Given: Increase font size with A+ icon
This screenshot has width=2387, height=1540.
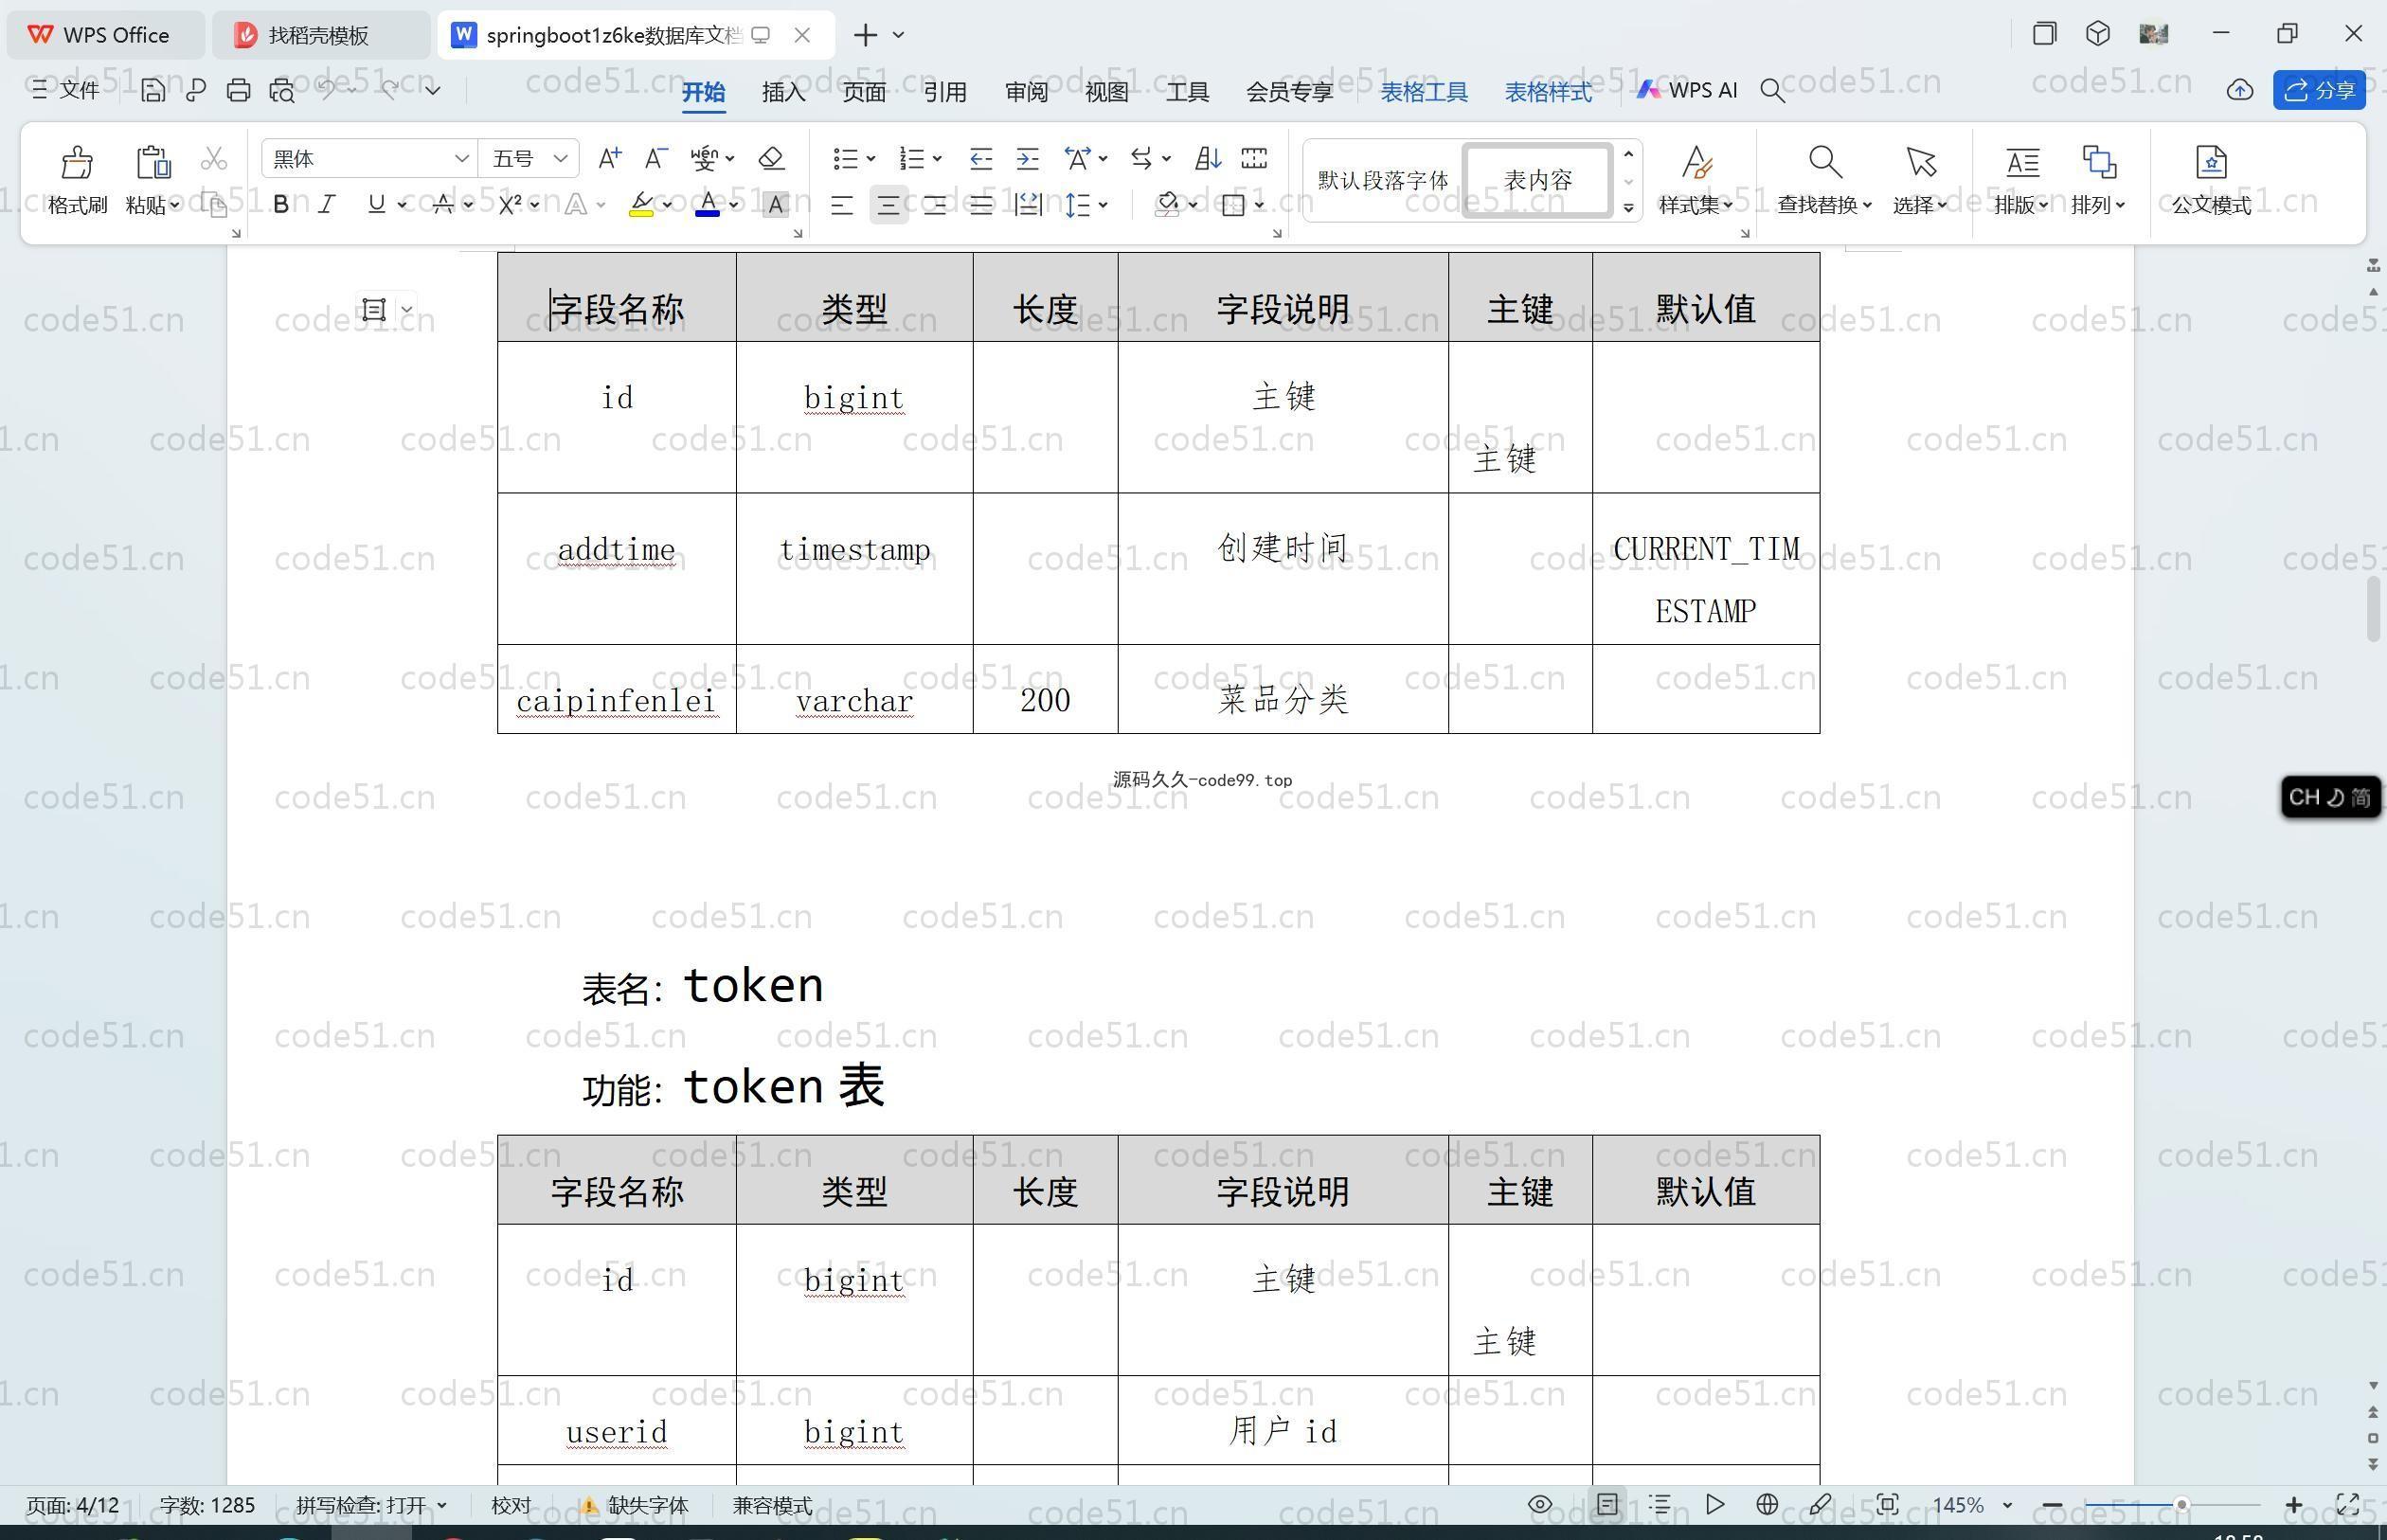Looking at the screenshot, I should pyautogui.click(x=609, y=158).
